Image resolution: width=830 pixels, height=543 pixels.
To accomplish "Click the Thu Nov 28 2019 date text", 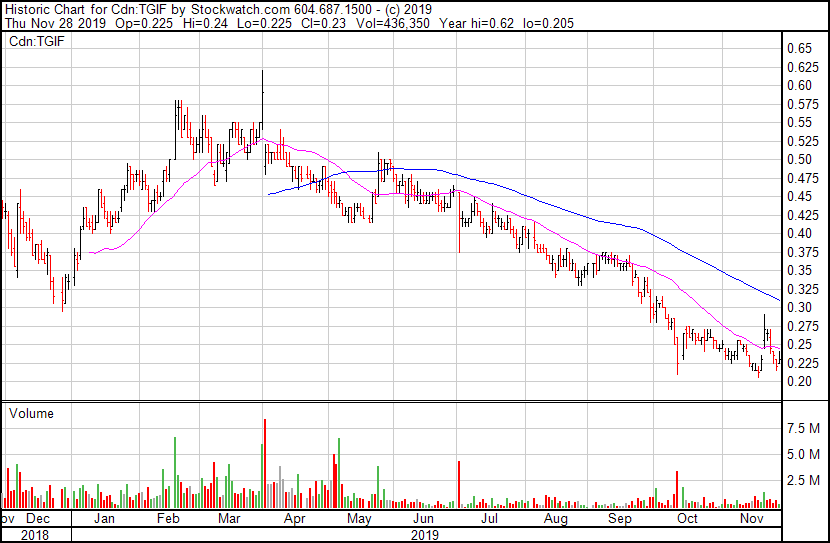I will point(55,23).
